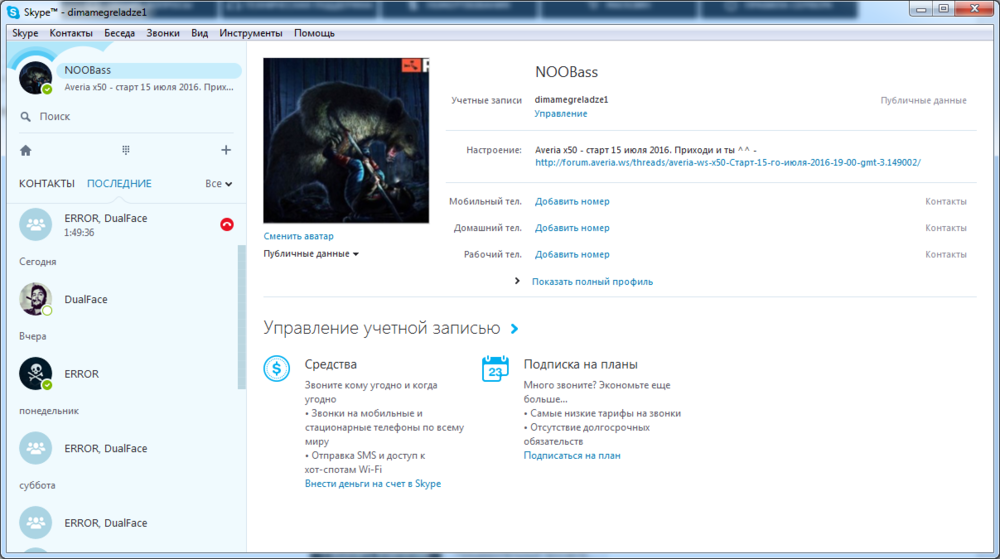Image resolution: width=1000 pixels, height=559 pixels.
Task: Click the Home icon in sidebar
Action: (26, 150)
